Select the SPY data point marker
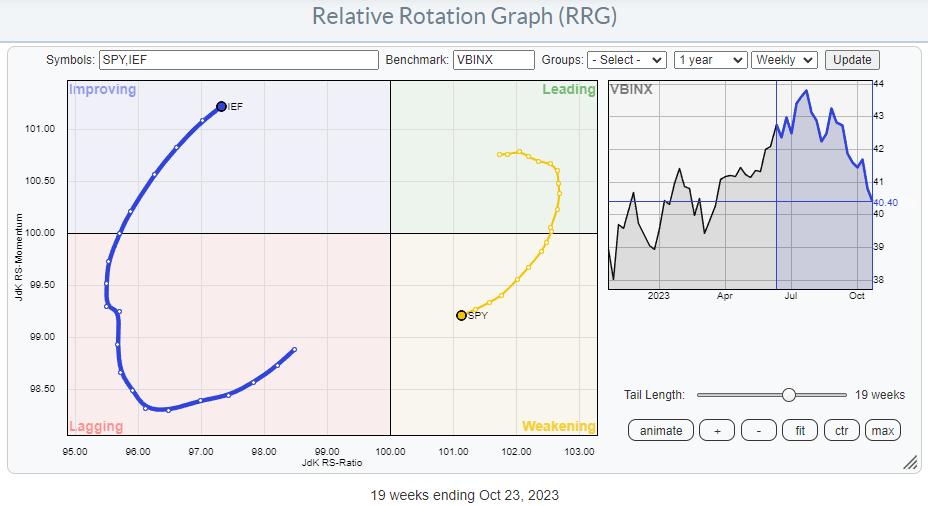 tap(461, 315)
